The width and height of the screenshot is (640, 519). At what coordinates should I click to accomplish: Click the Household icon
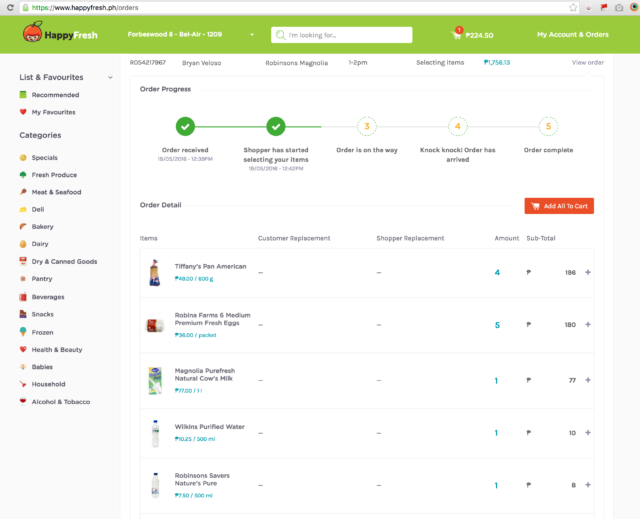(23, 384)
